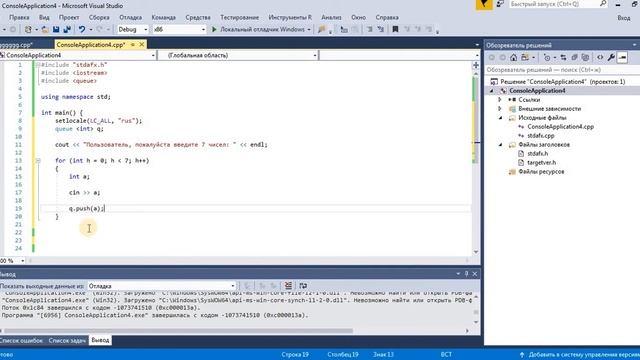The image size is (640, 360).
Task: Collapse the for-loop outlining box at line 13
Action: [x=38, y=161]
